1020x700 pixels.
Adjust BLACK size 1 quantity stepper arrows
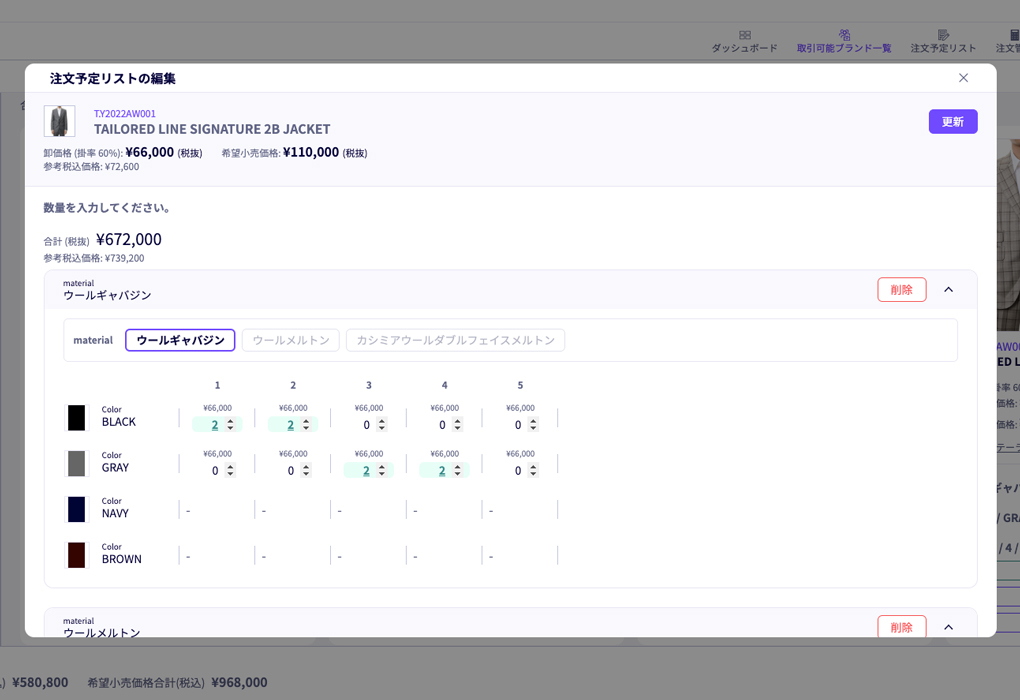tap(230, 425)
